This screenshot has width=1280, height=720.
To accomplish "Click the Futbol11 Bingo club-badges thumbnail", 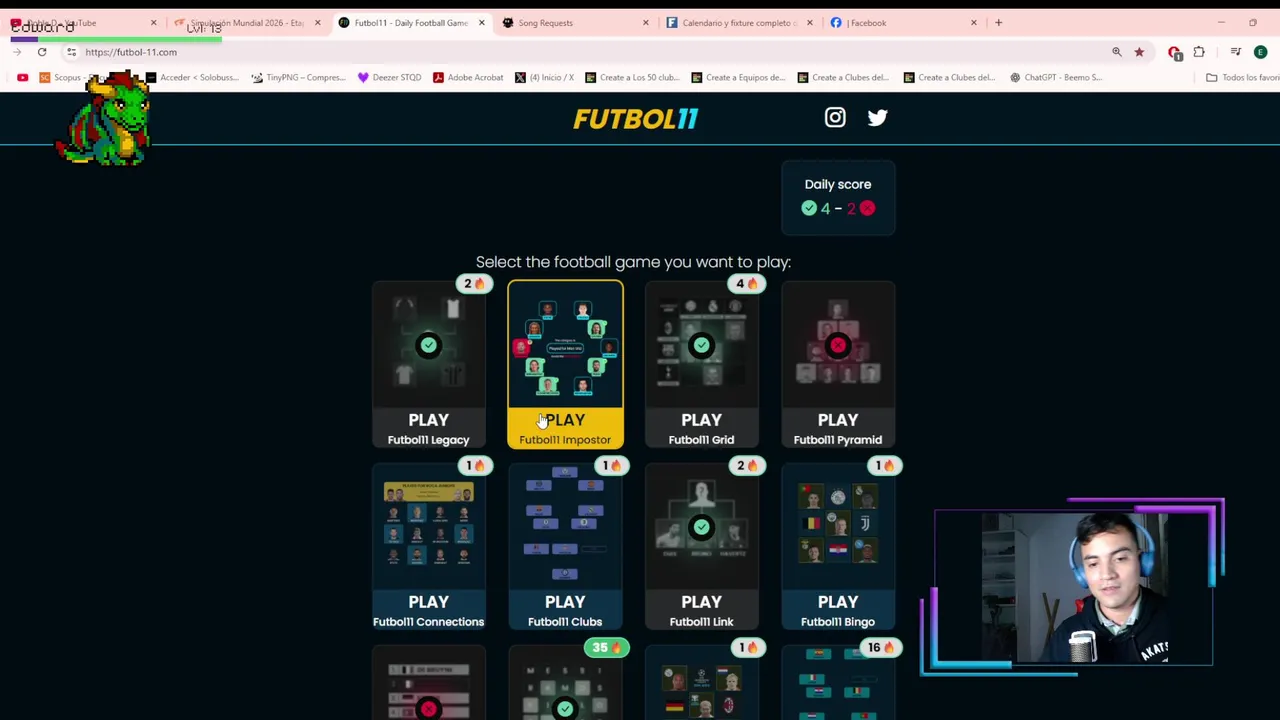I will click(x=838, y=527).
